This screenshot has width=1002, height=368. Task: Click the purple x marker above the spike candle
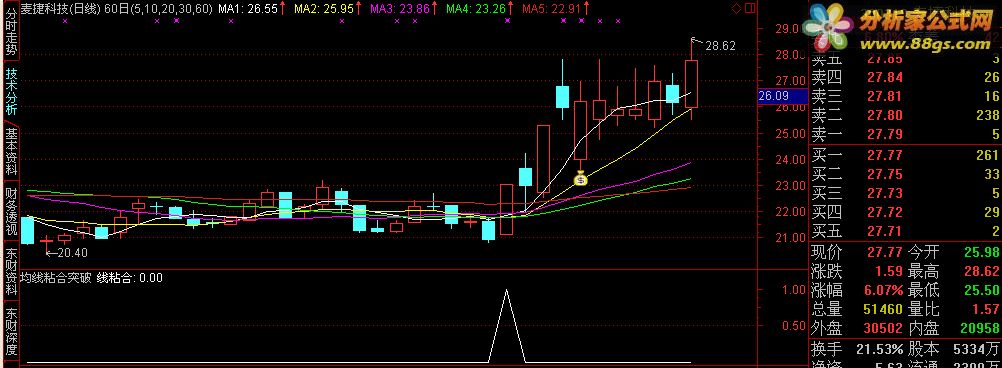508,20
